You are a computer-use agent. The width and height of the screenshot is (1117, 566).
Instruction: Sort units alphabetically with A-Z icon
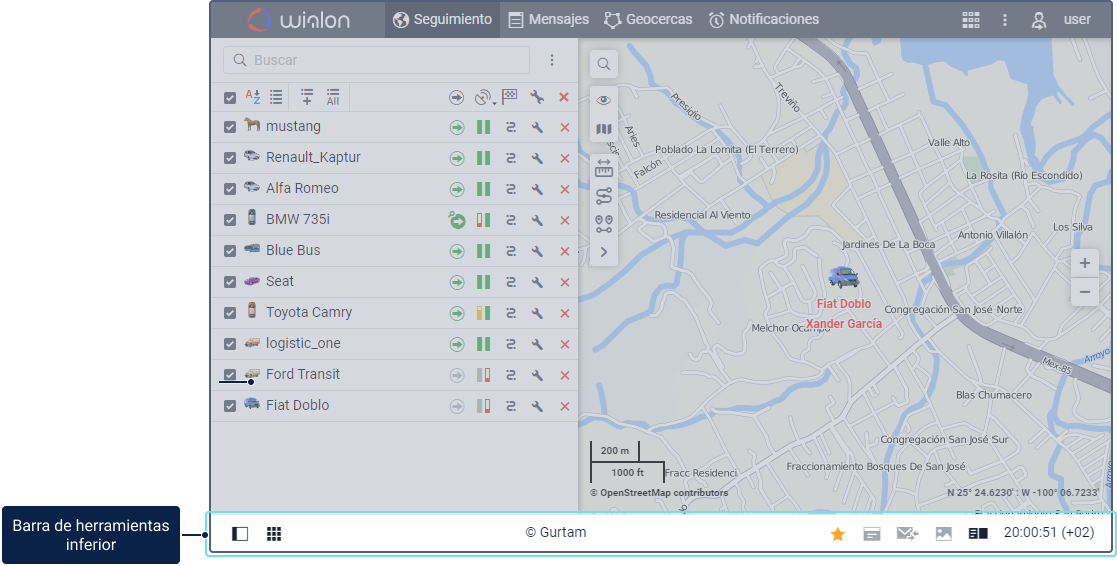[253, 97]
